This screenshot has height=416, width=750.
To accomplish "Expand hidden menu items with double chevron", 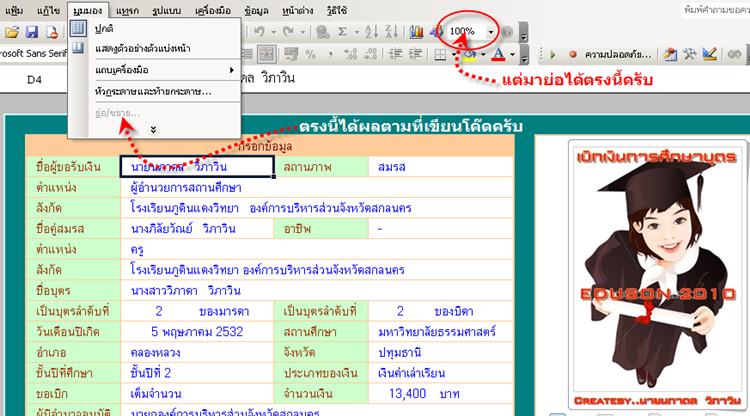I will pos(153,129).
